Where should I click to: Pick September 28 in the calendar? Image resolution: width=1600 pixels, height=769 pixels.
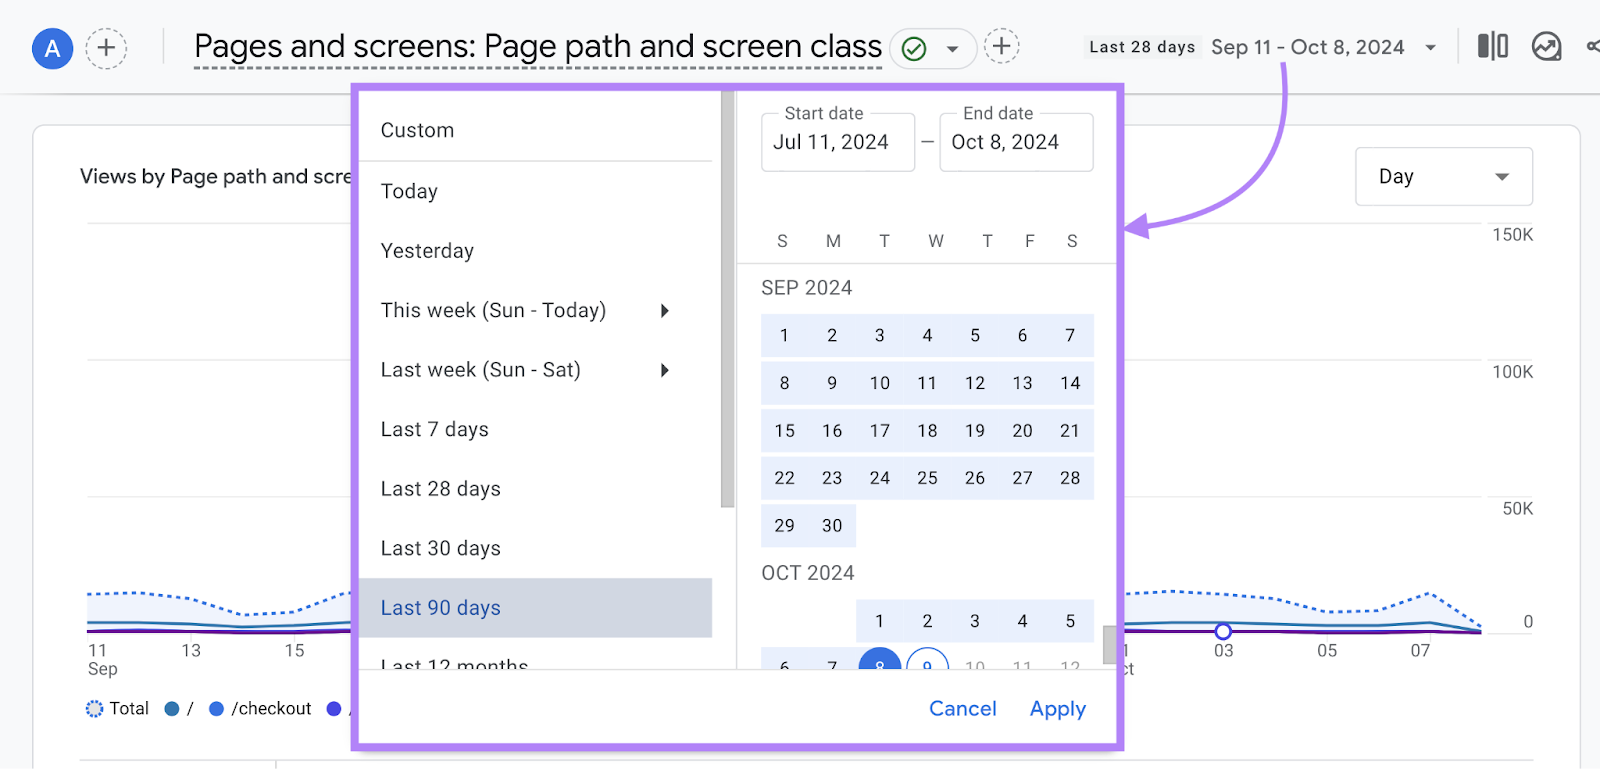[x=1070, y=478]
